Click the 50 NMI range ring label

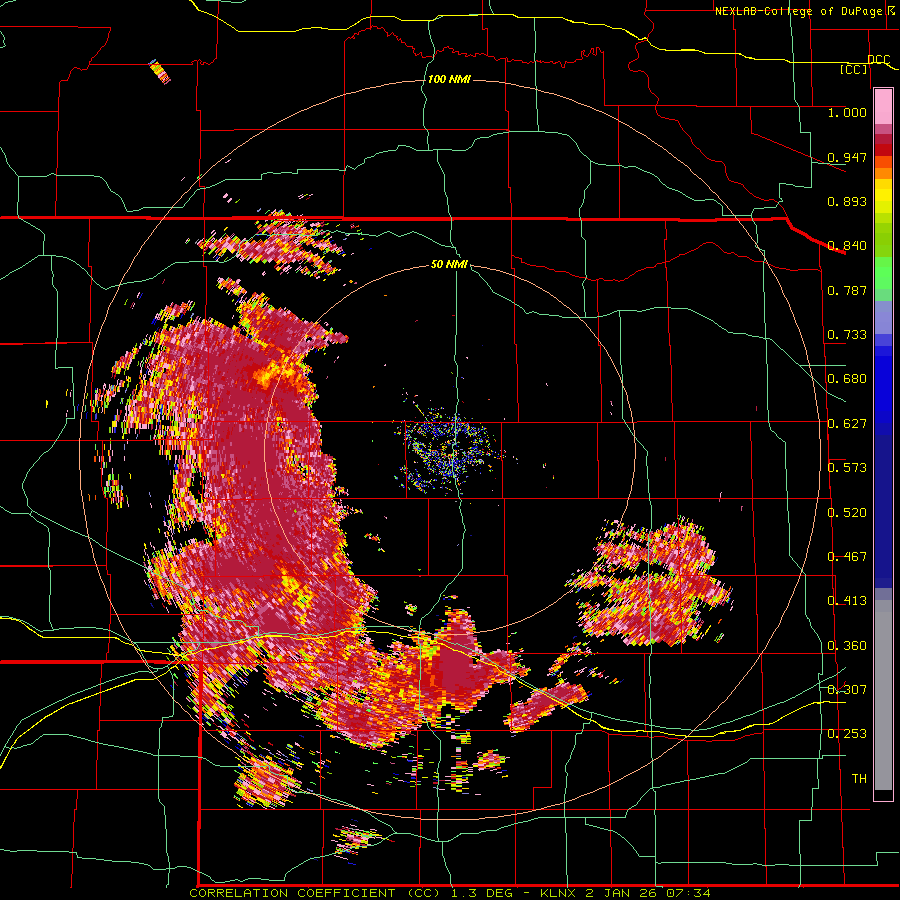(449, 264)
